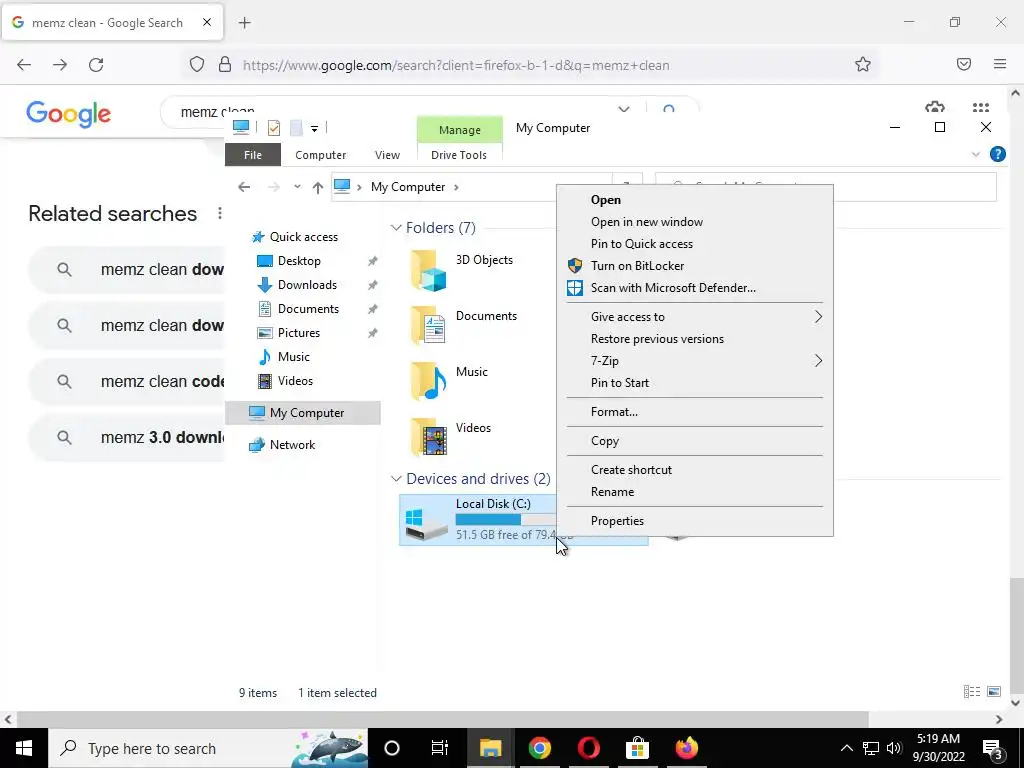Choose Properties in the context menu
The width and height of the screenshot is (1024, 768).
(x=694, y=521)
